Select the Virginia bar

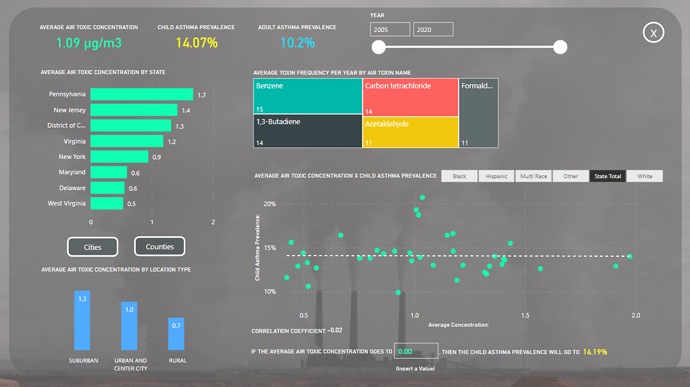(127, 141)
